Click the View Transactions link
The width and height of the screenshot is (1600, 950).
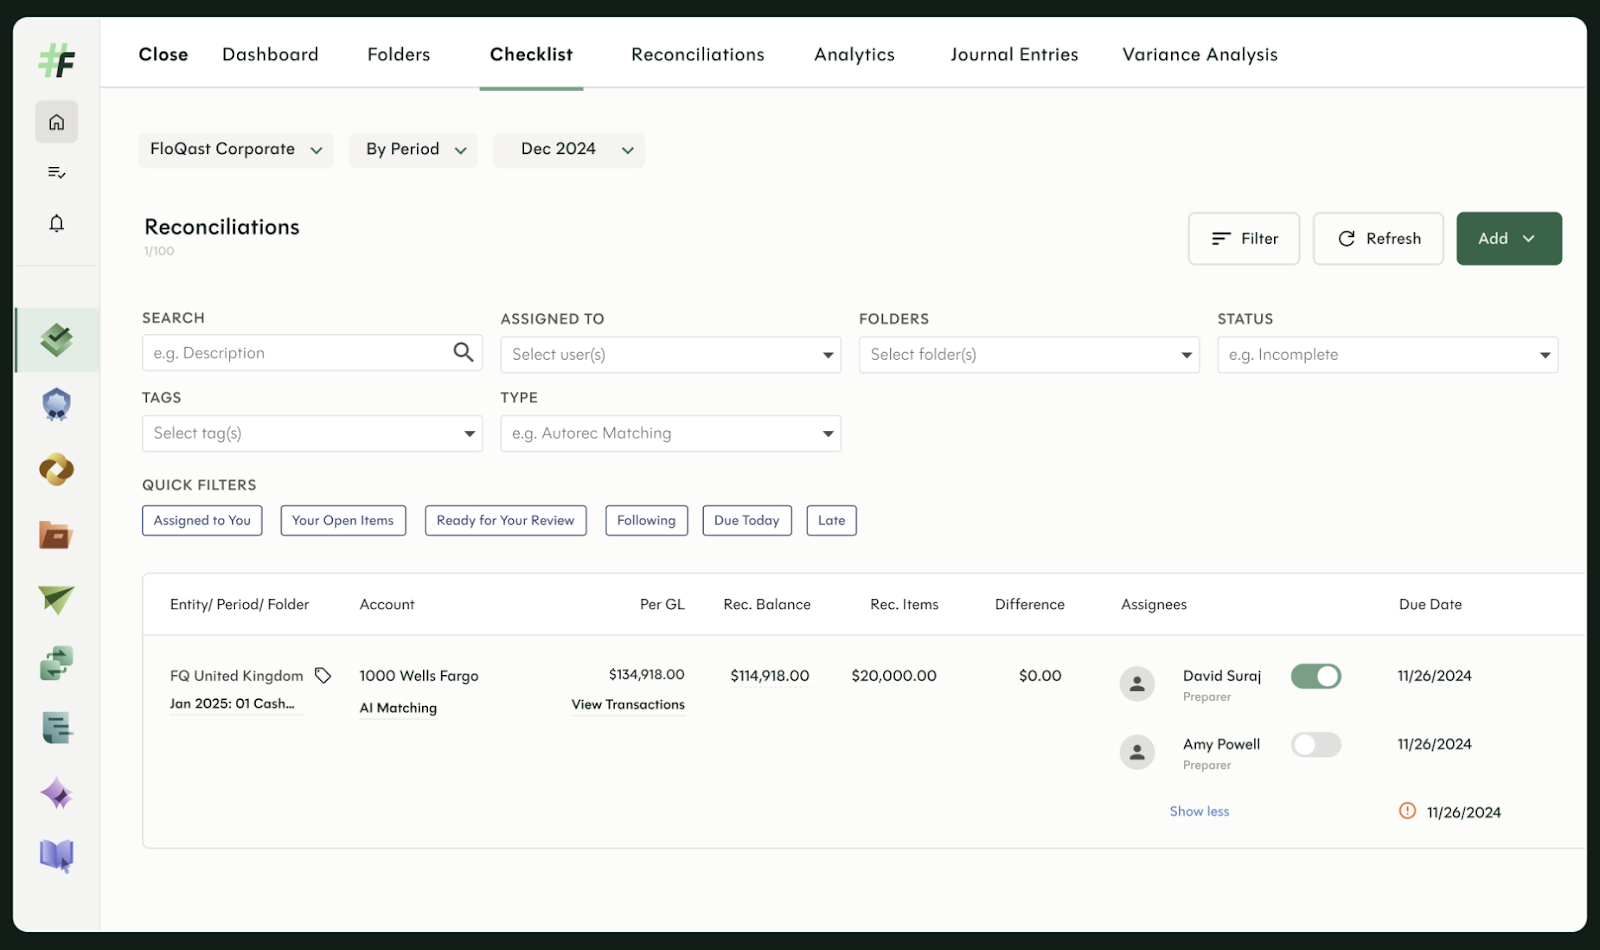tap(628, 705)
